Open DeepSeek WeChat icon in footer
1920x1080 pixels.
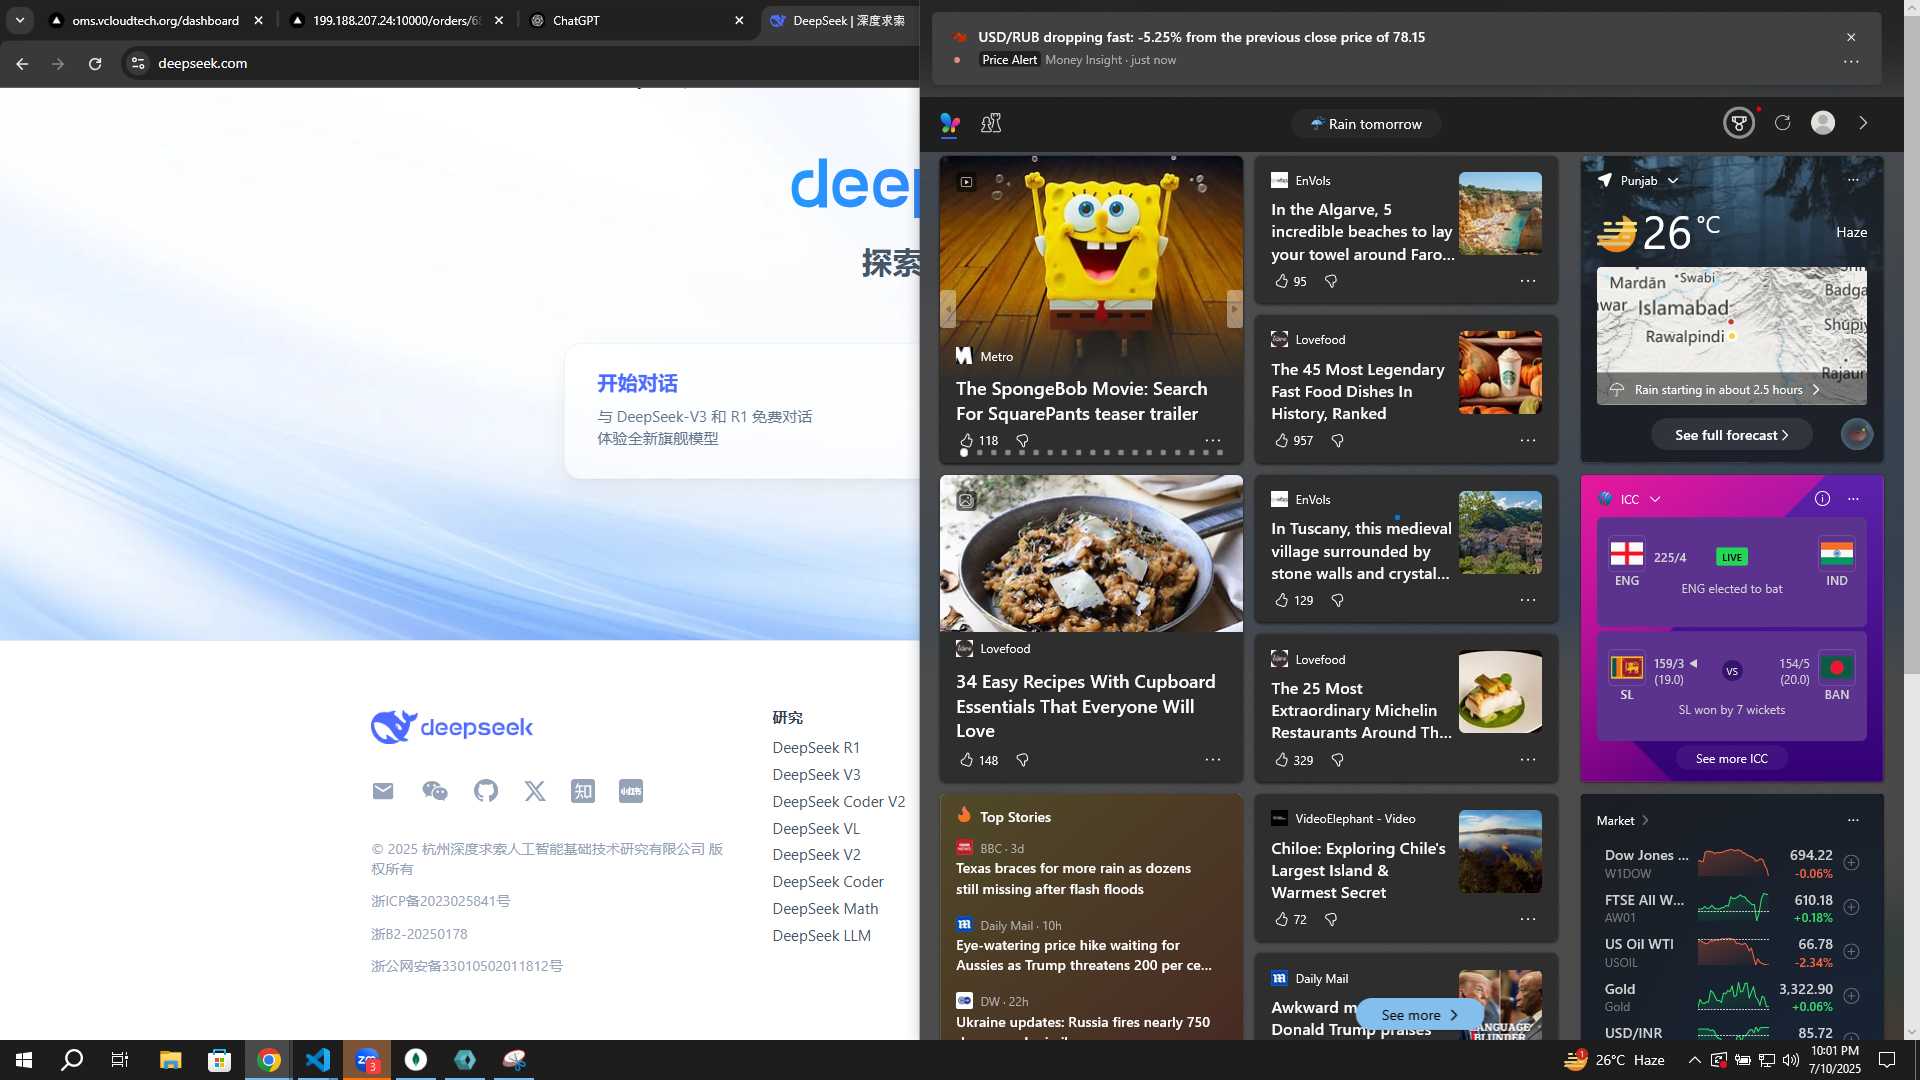[435, 792]
